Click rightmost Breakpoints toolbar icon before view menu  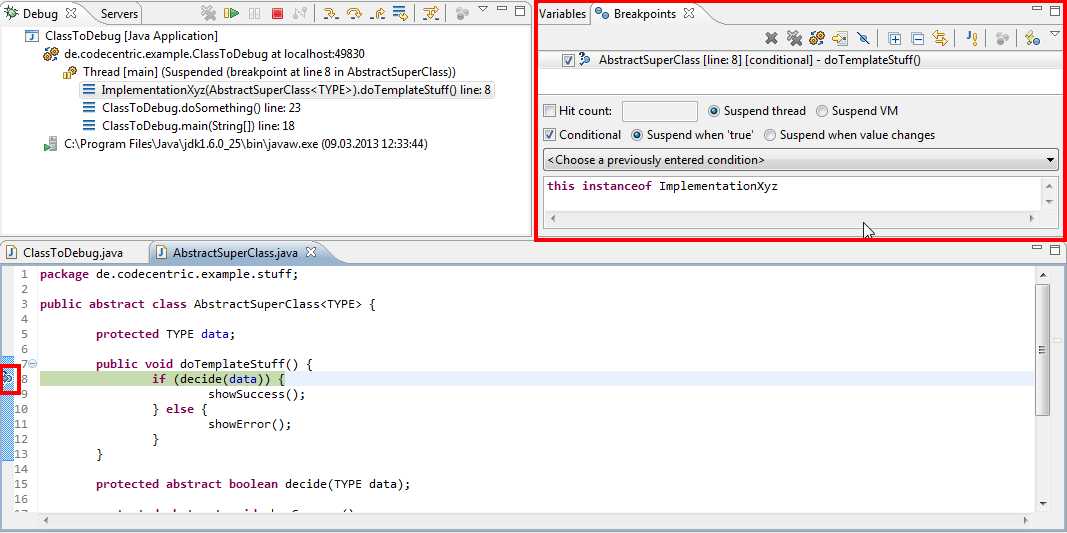[1032, 38]
